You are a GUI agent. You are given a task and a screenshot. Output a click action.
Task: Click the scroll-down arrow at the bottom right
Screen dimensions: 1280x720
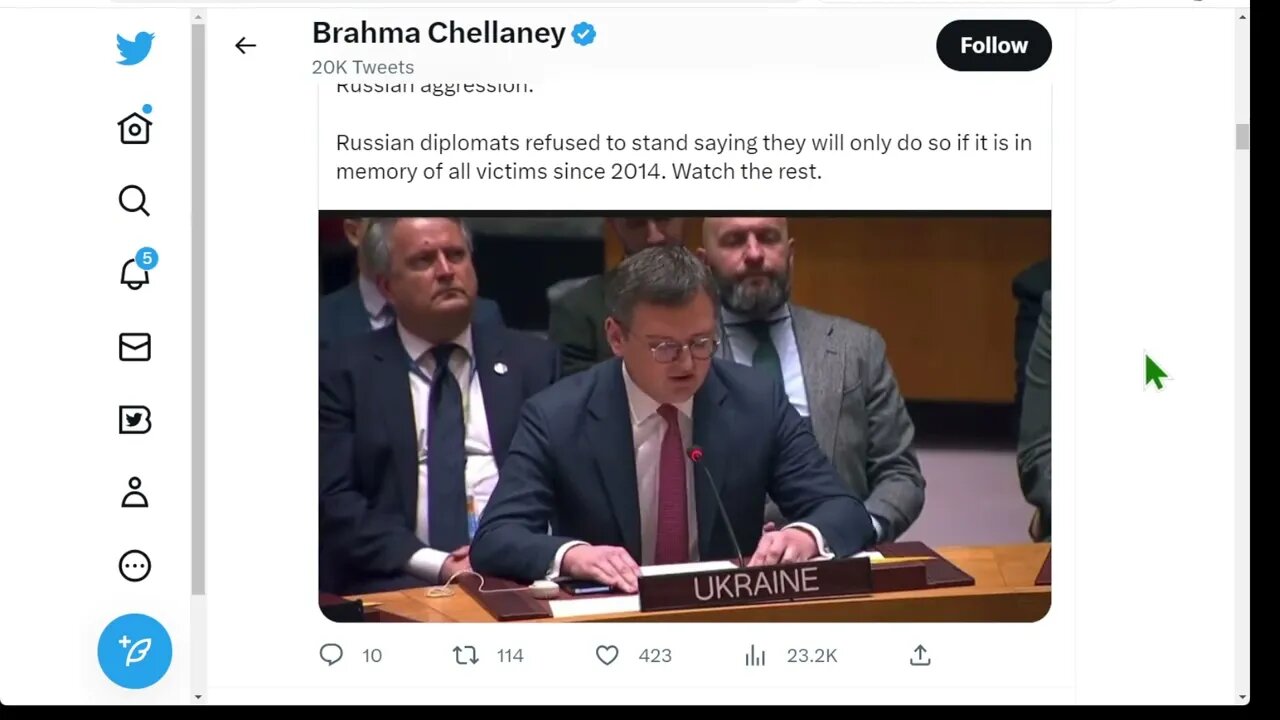tap(1242, 697)
